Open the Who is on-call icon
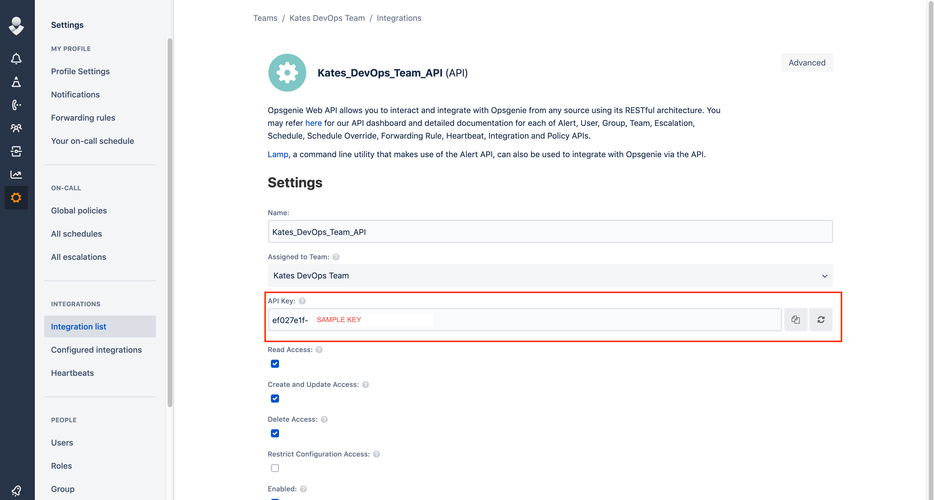Image resolution: width=934 pixels, height=500 pixels. pyautogui.click(x=16, y=105)
